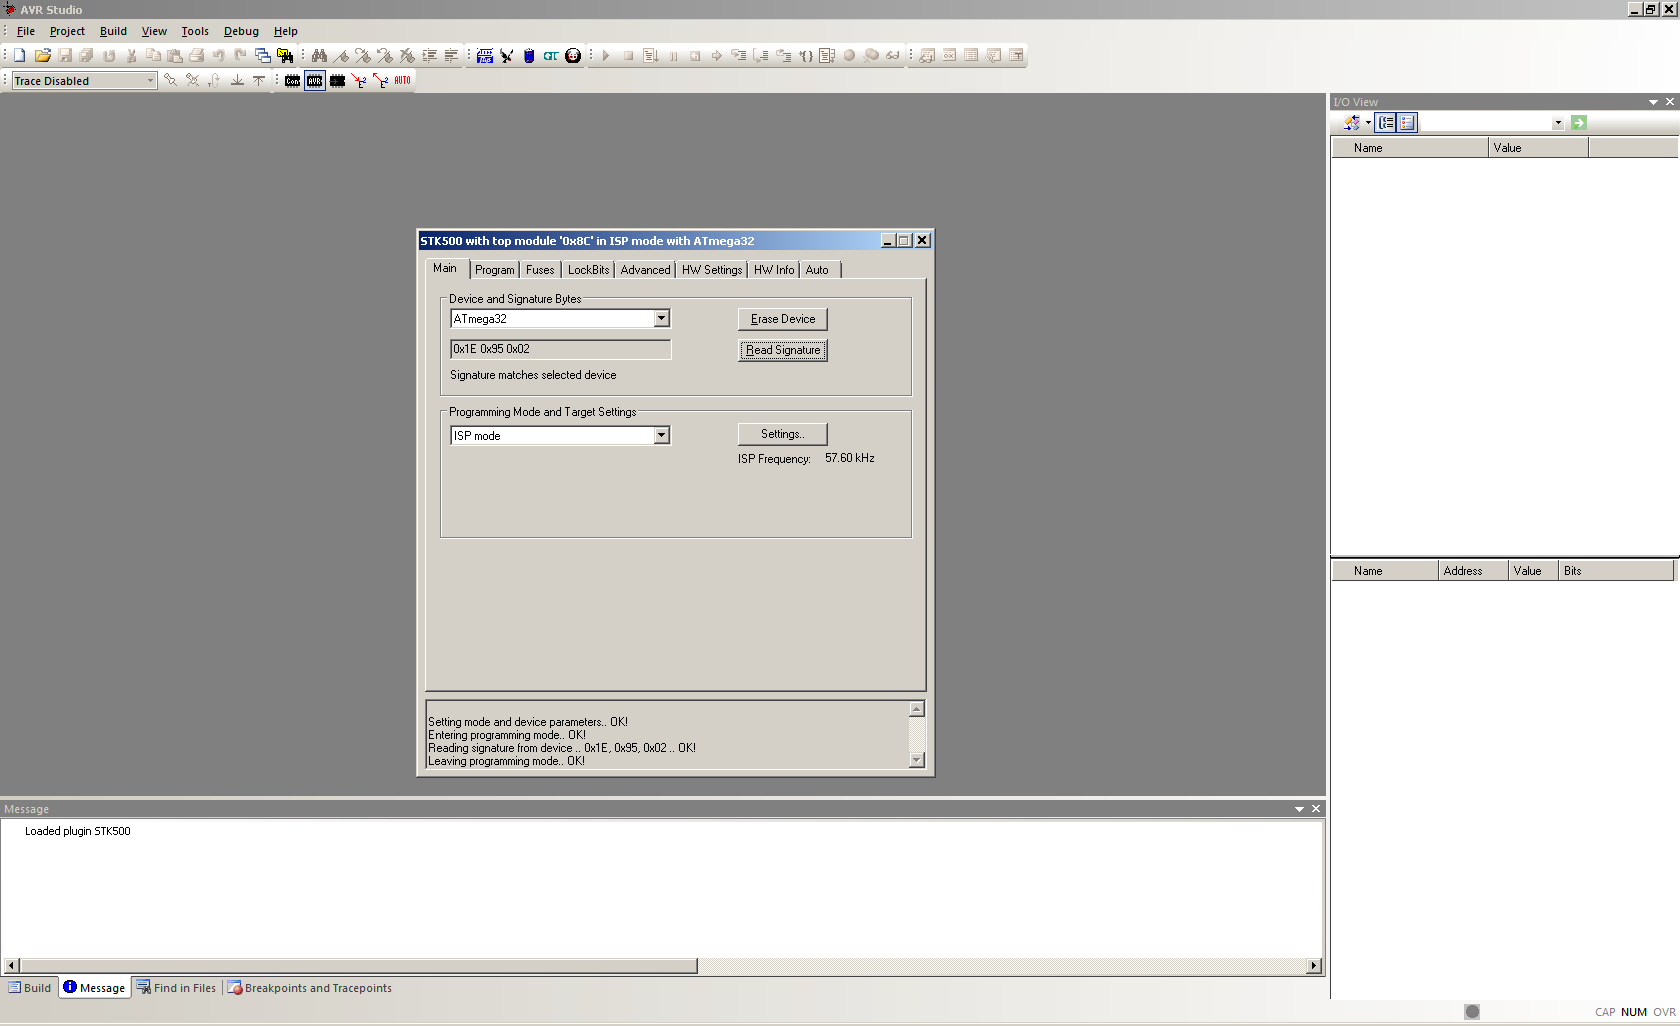The height and width of the screenshot is (1026, 1680).
Task: Close the Message panel
Action: (x=1316, y=809)
